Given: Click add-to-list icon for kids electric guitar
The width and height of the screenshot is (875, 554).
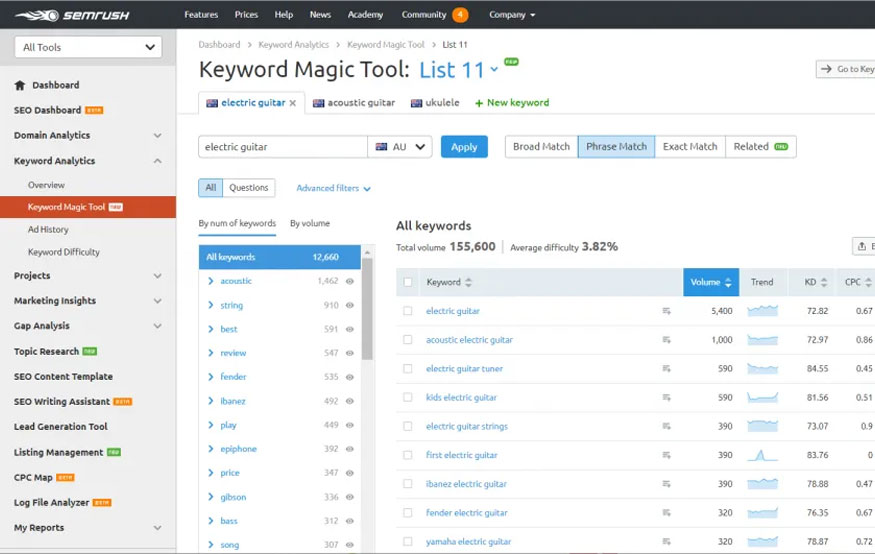Looking at the screenshot, I should pos(666,397).
